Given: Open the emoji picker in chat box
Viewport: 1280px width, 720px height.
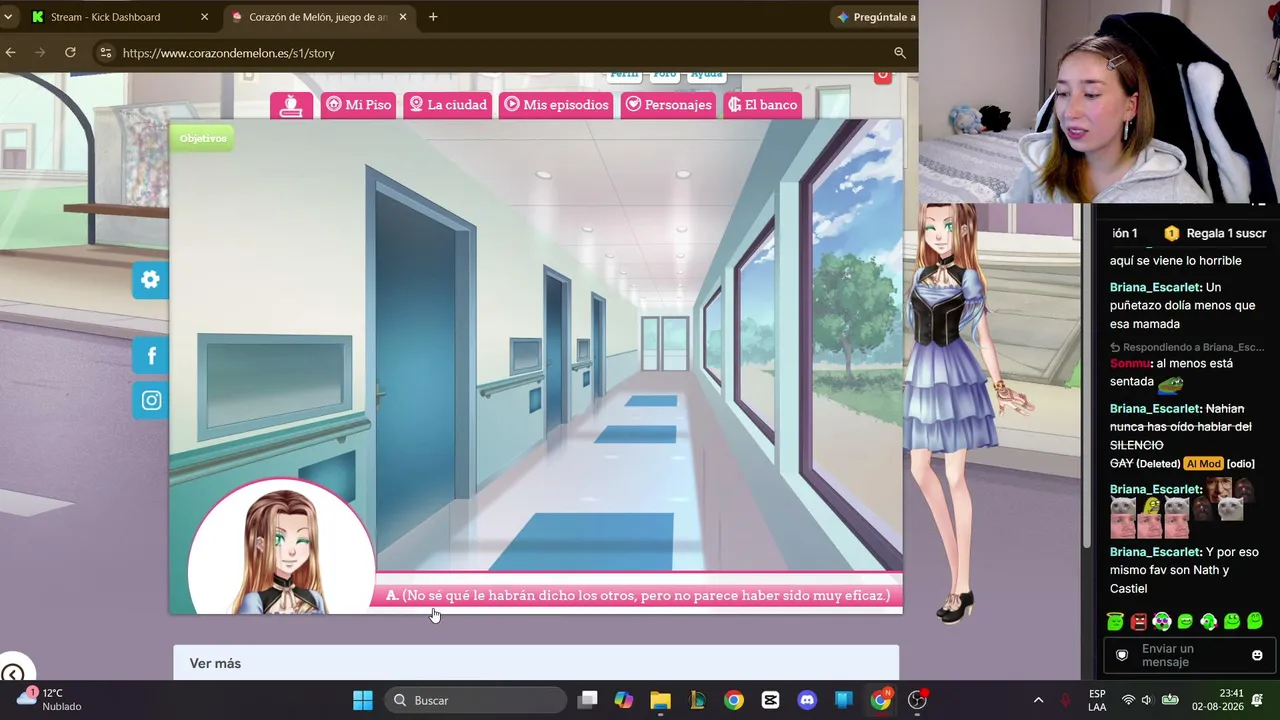Looking at the screenshot, I should [x=1257, y=655].
